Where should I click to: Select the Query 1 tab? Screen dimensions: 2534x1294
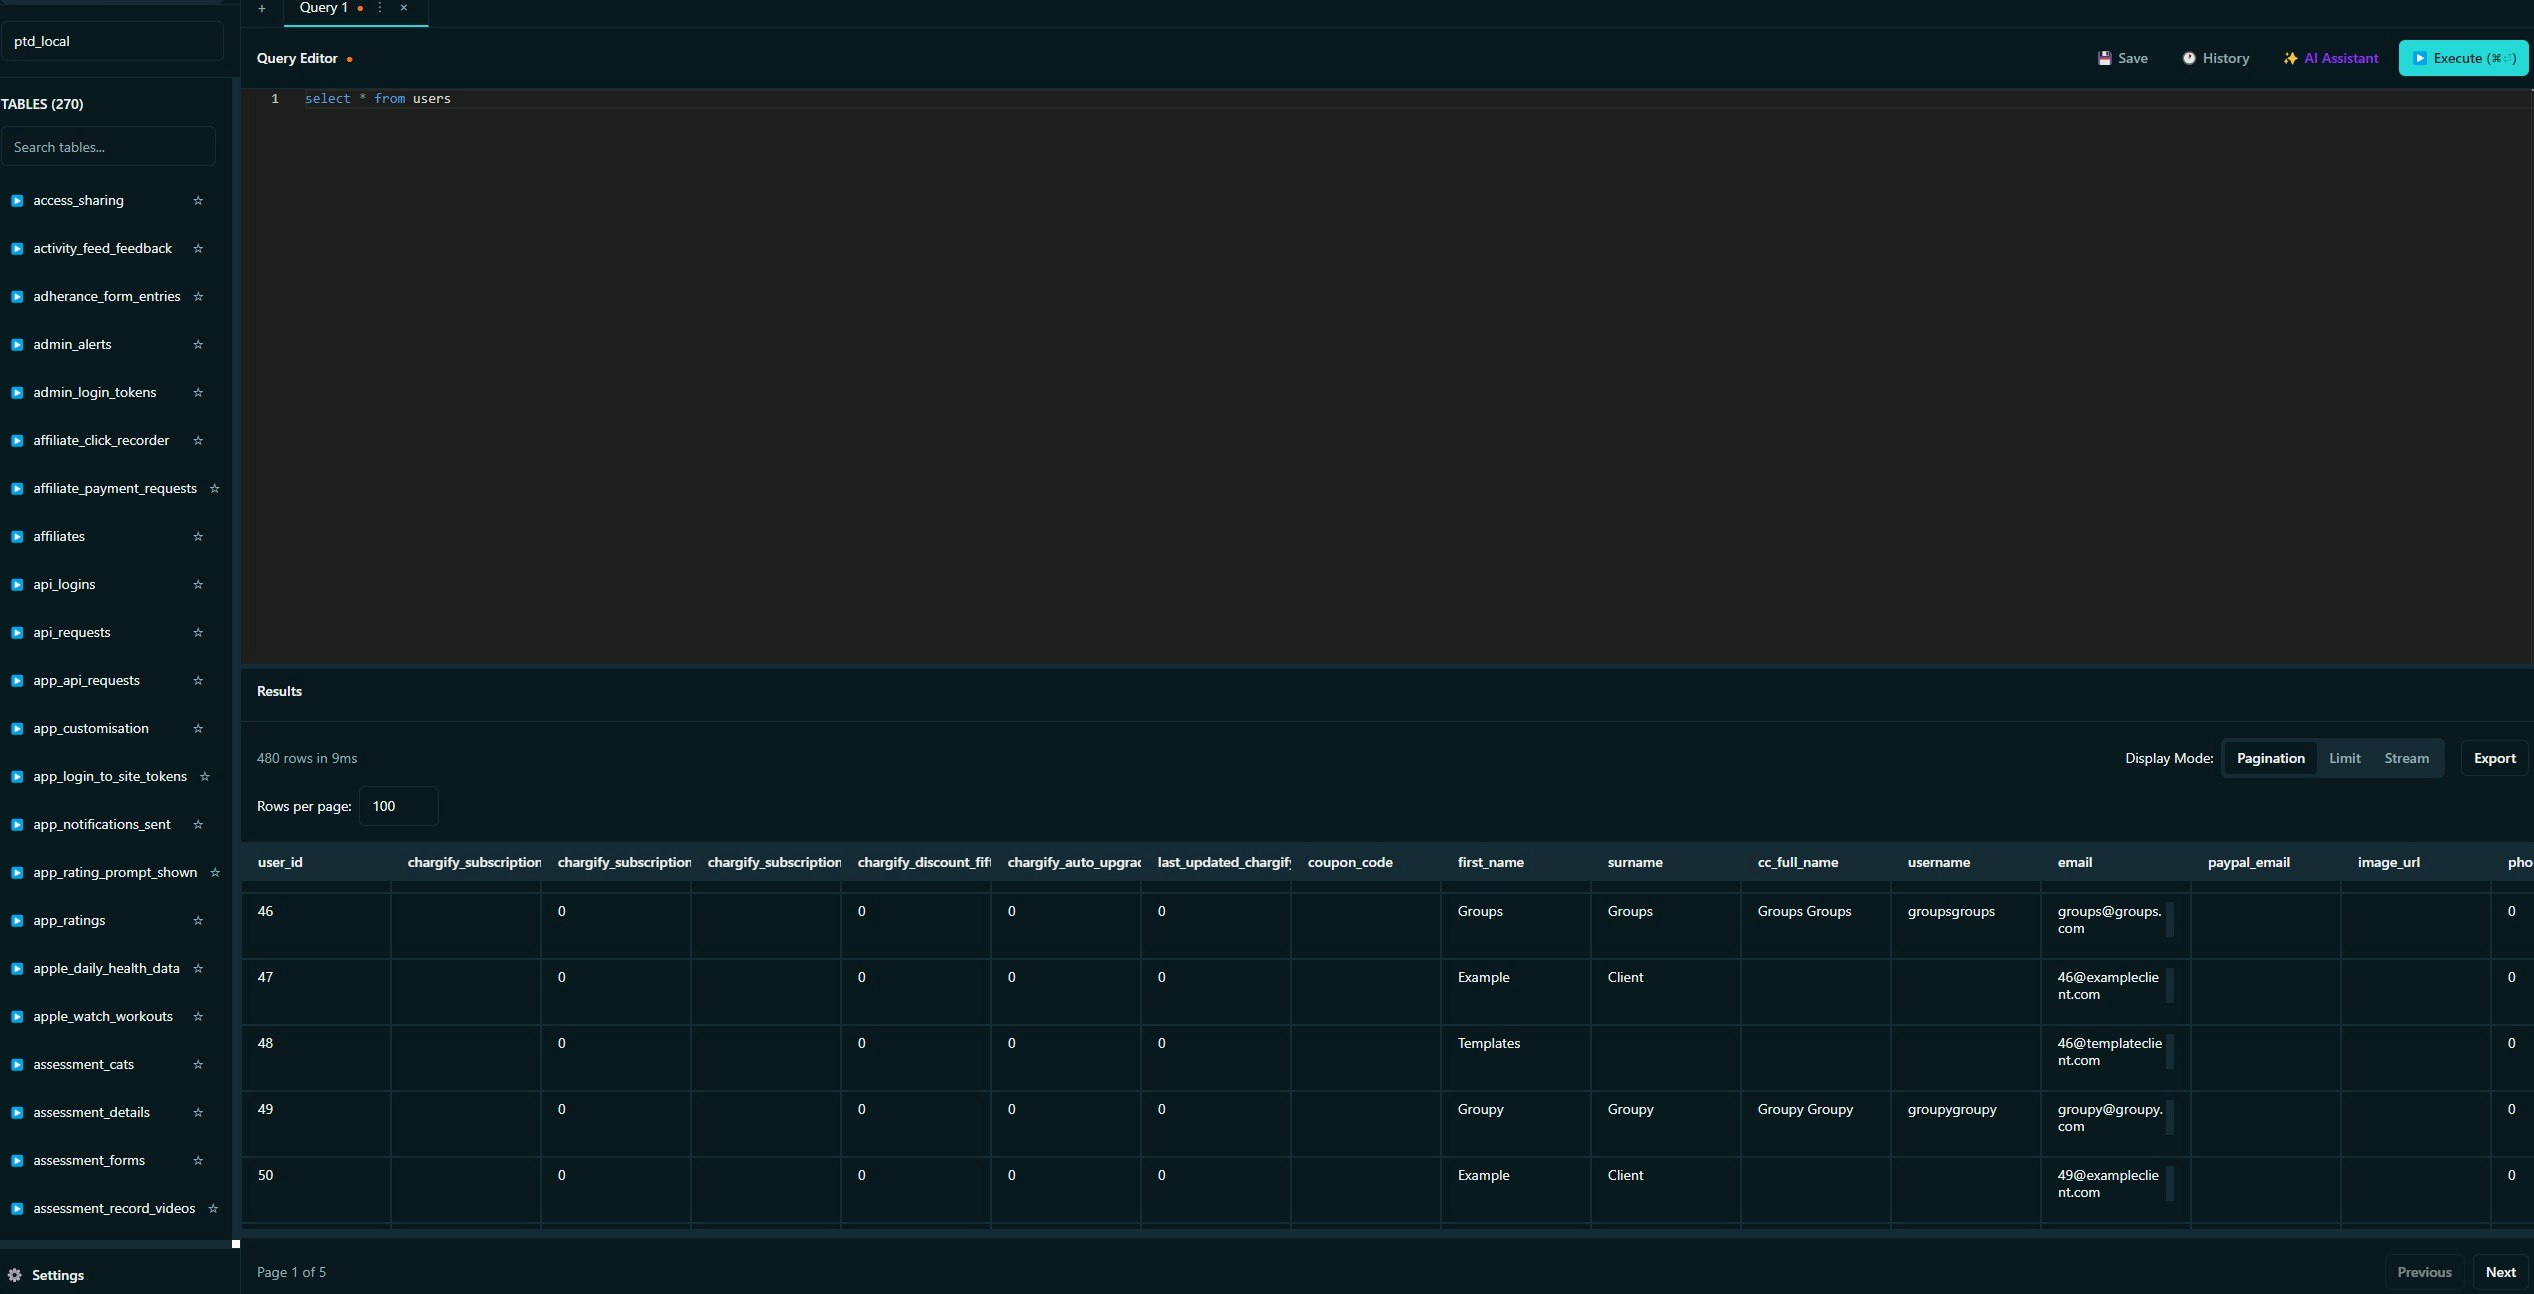[322, 7]
